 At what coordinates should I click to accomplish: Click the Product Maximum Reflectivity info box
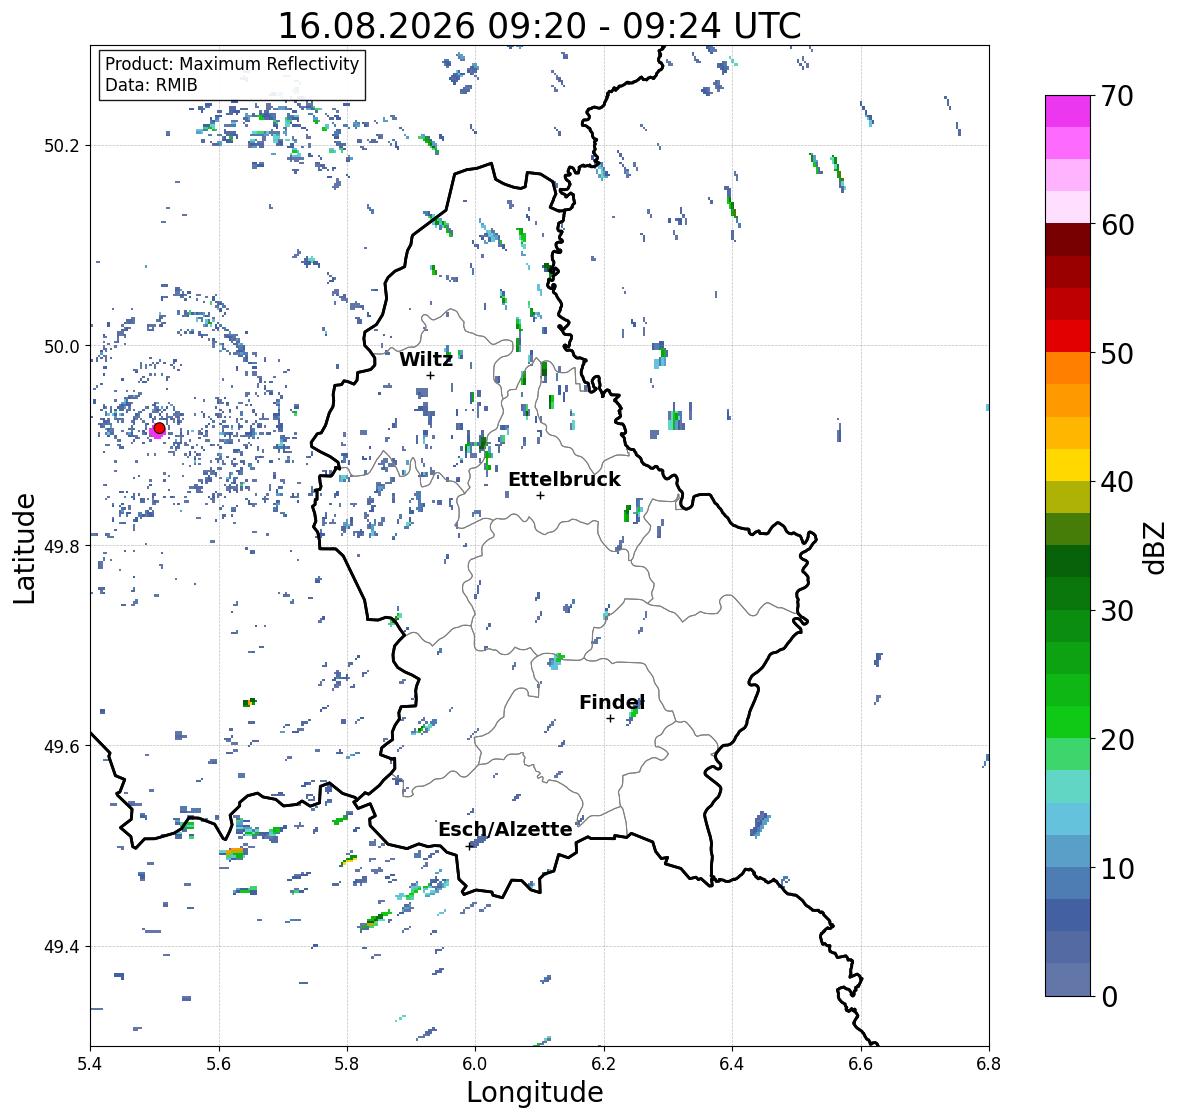pyautogui.click(x=232, y=74)
